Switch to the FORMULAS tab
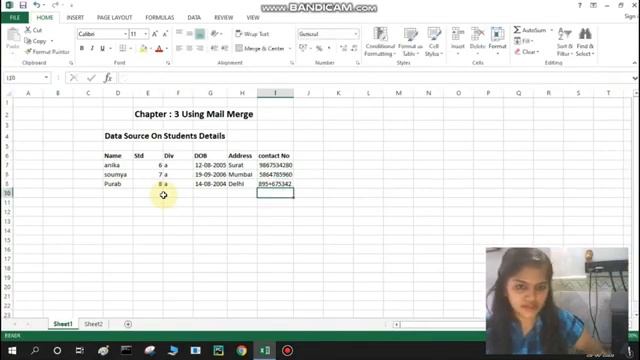The image size is (640, 360). tap(160, 18)
